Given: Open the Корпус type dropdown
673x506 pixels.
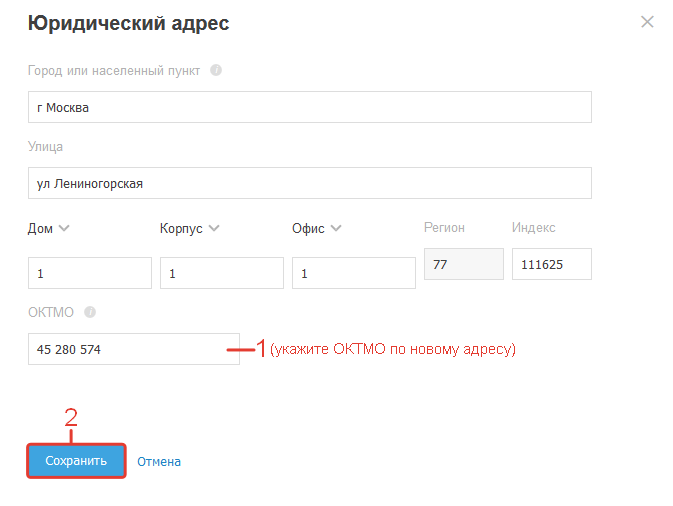Looking at the screenshot, I should (189, 228).
